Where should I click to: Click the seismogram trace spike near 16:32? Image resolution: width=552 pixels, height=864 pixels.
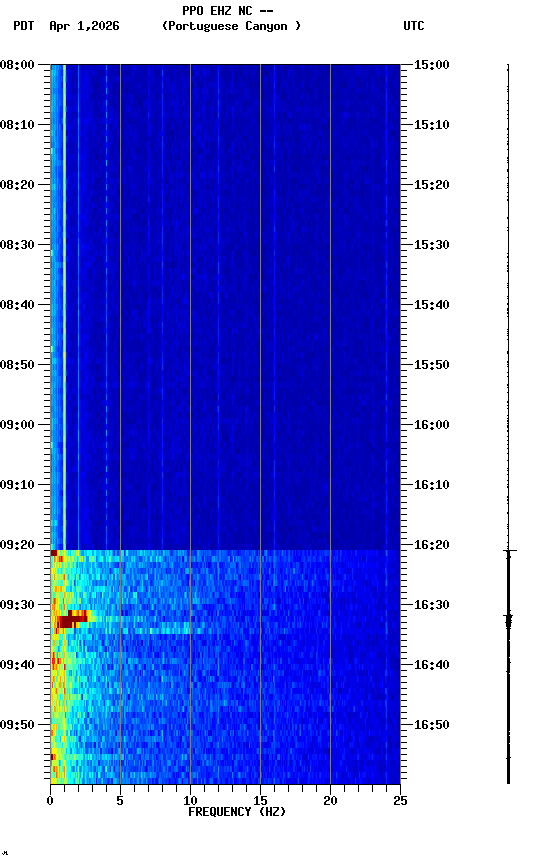pyautogui.click(x=508, y=621)
